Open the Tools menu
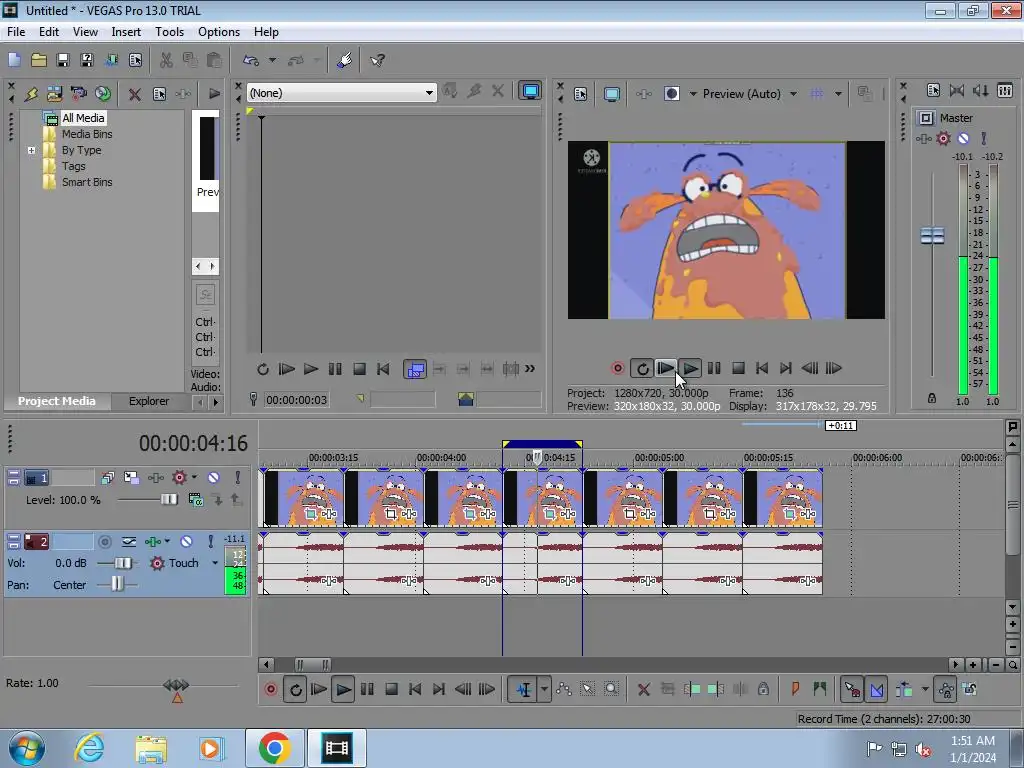Image resolution: width=1024 pixels, height=768 pixels. point(169,31)
